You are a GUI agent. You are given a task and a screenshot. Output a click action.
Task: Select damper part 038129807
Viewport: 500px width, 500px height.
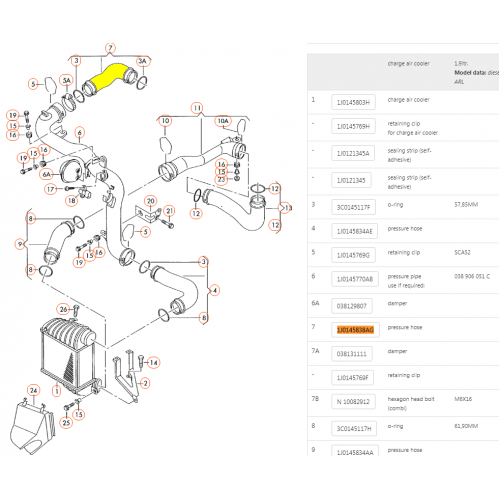pos(352,306)
